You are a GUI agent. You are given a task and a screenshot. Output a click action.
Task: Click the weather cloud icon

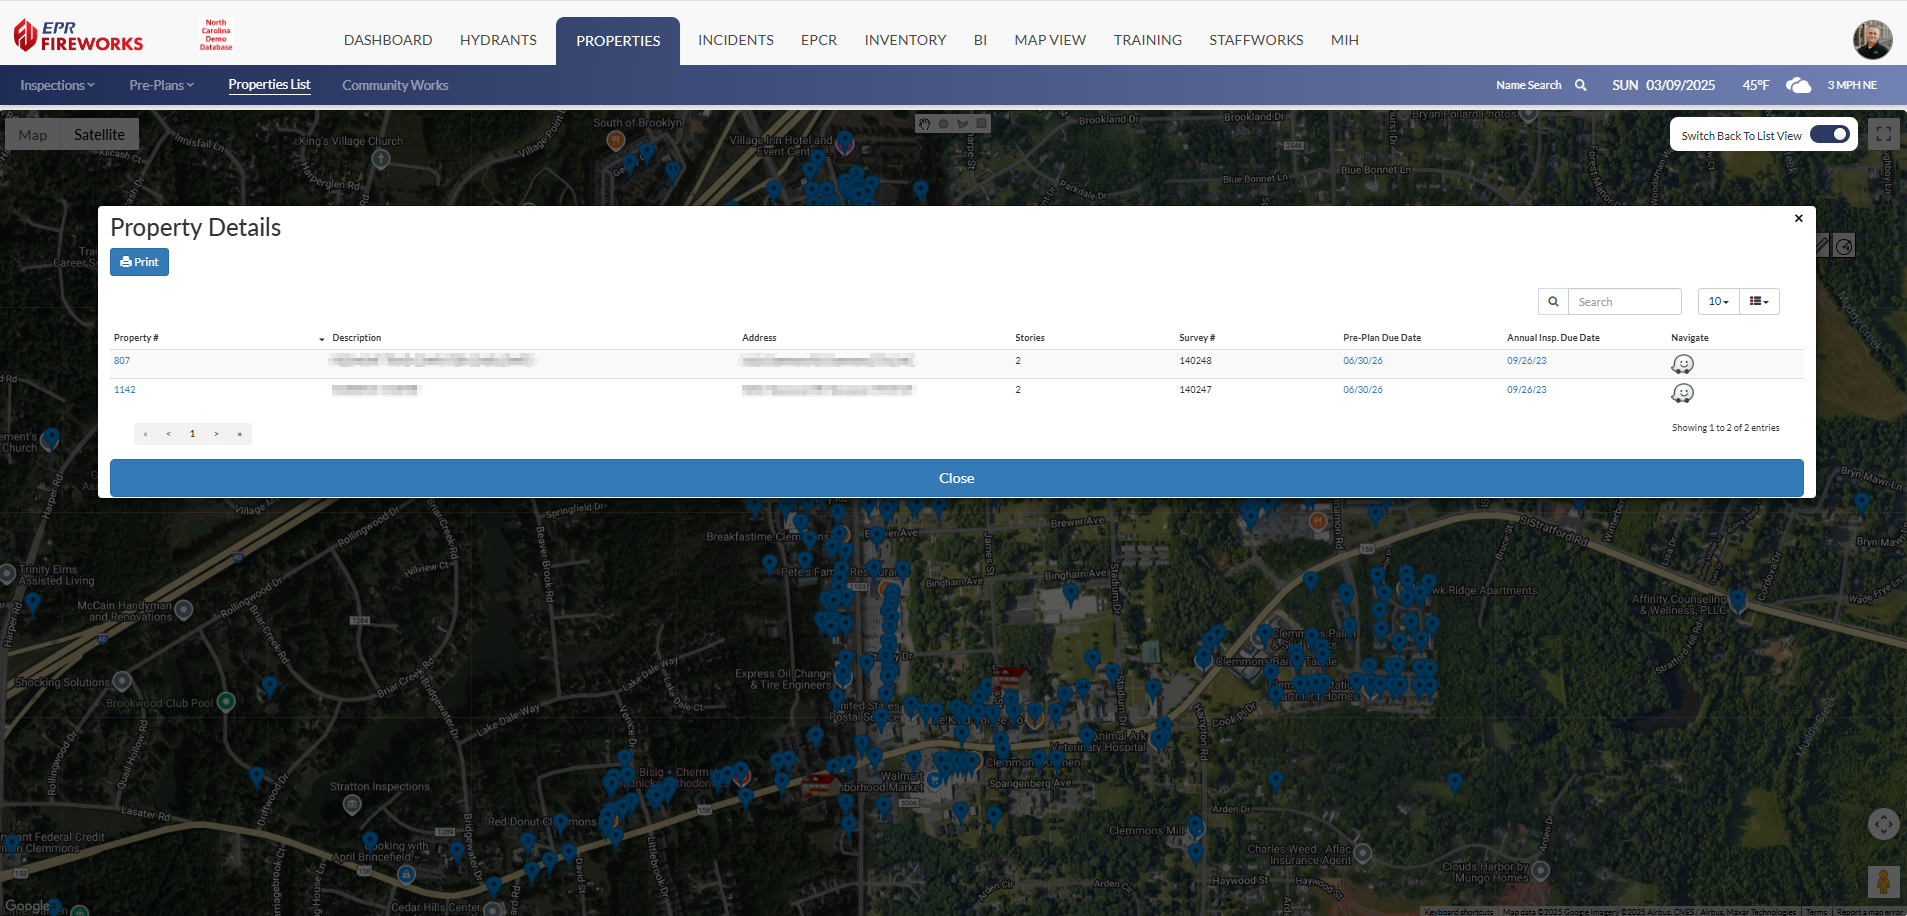click(x=1798, y=85)
